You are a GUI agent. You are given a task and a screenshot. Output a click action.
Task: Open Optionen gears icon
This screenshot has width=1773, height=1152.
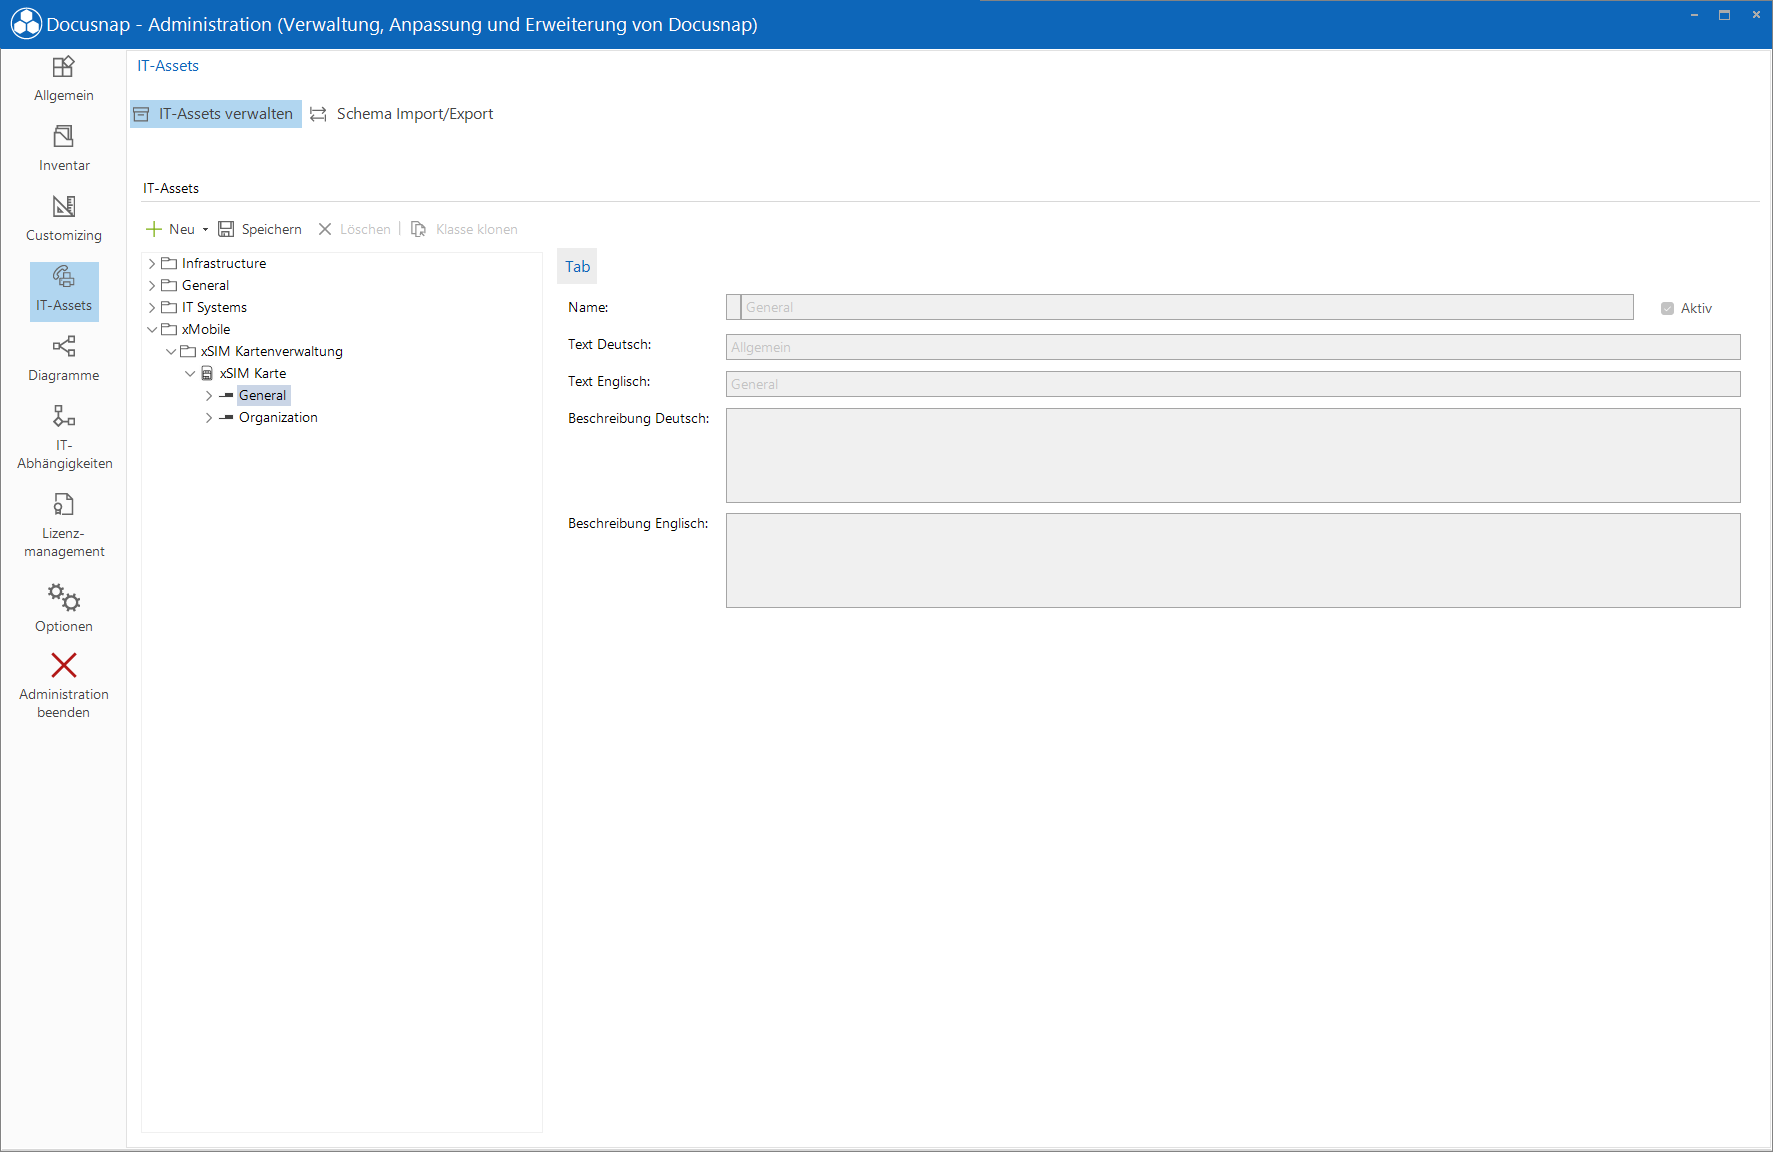[x=63, y=597]
